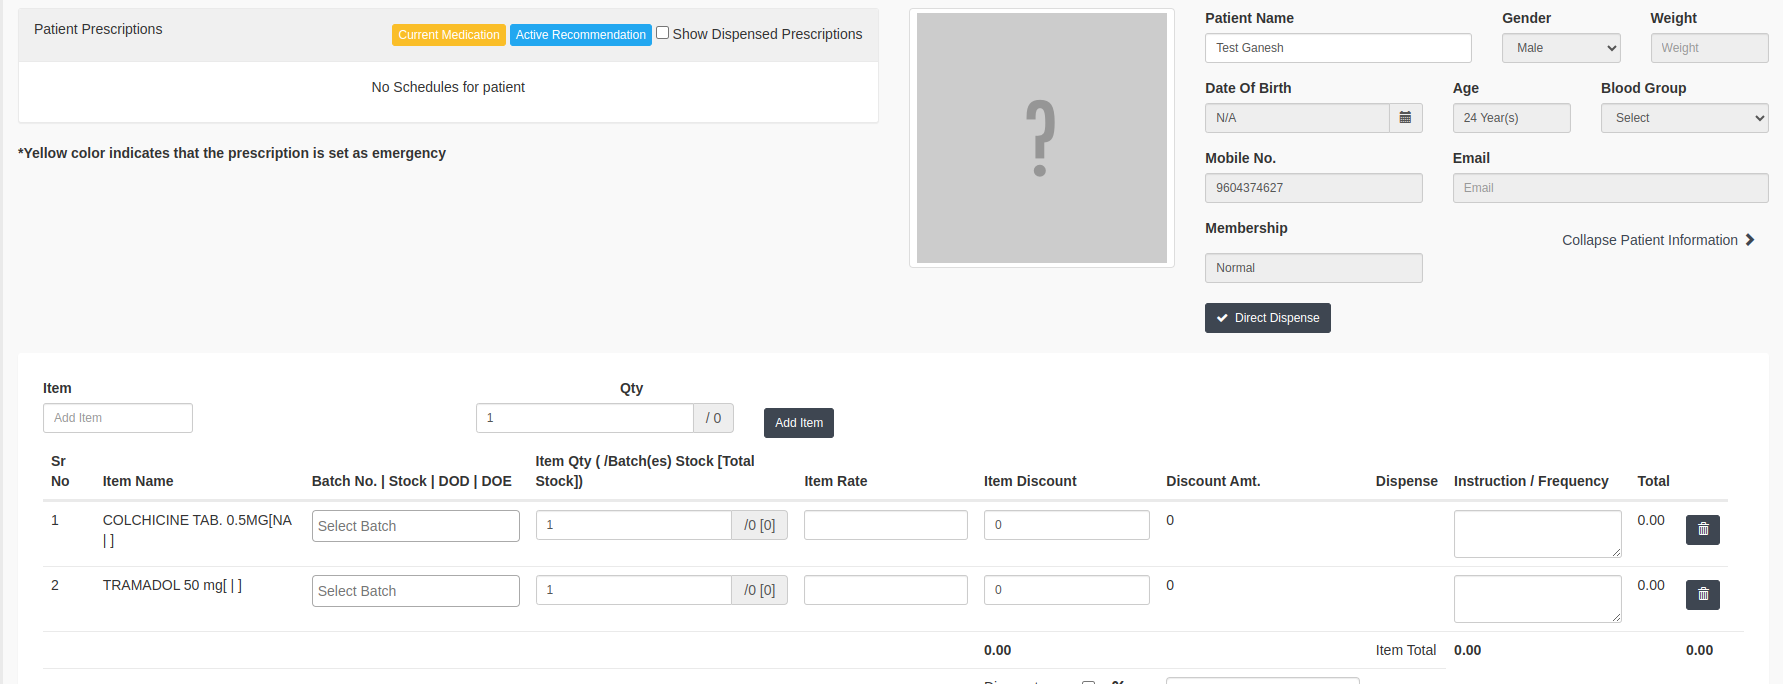Collapse Patient Information panel
Image resolution: width=1783 pixels, height=684 pixels.
click(x=1649, y=240)
